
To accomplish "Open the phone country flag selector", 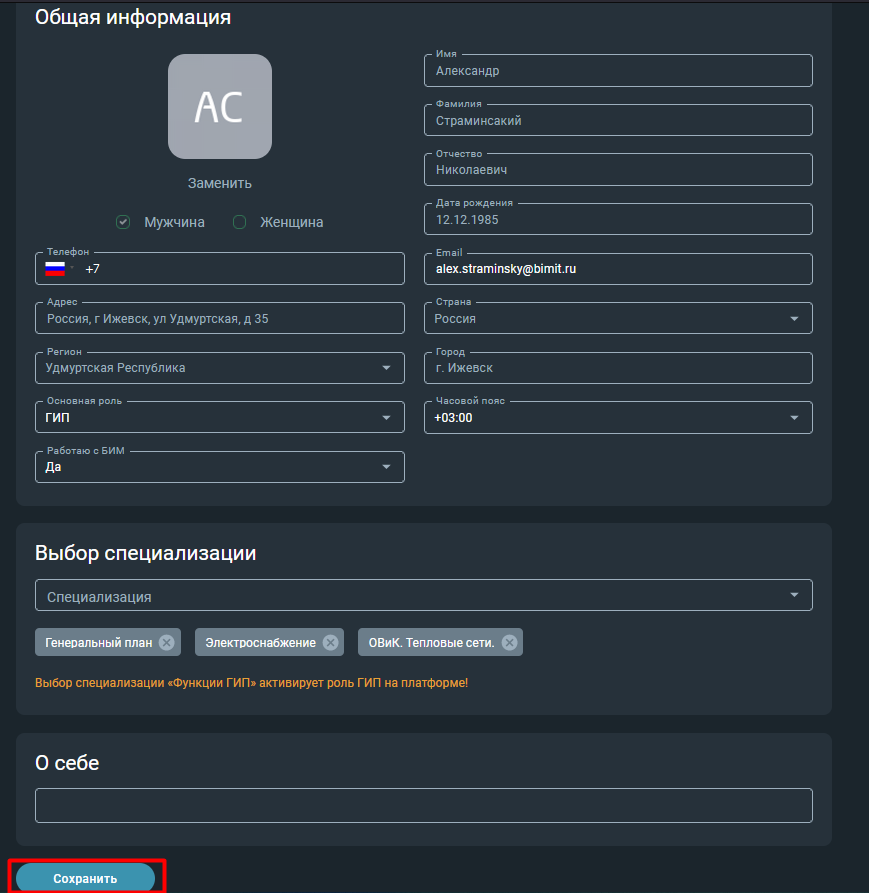I will 59,269.
